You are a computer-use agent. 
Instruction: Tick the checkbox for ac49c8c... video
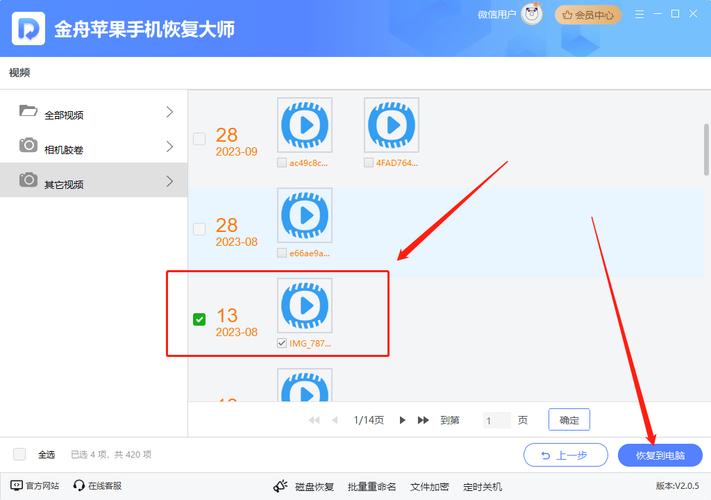coord(282,162)
